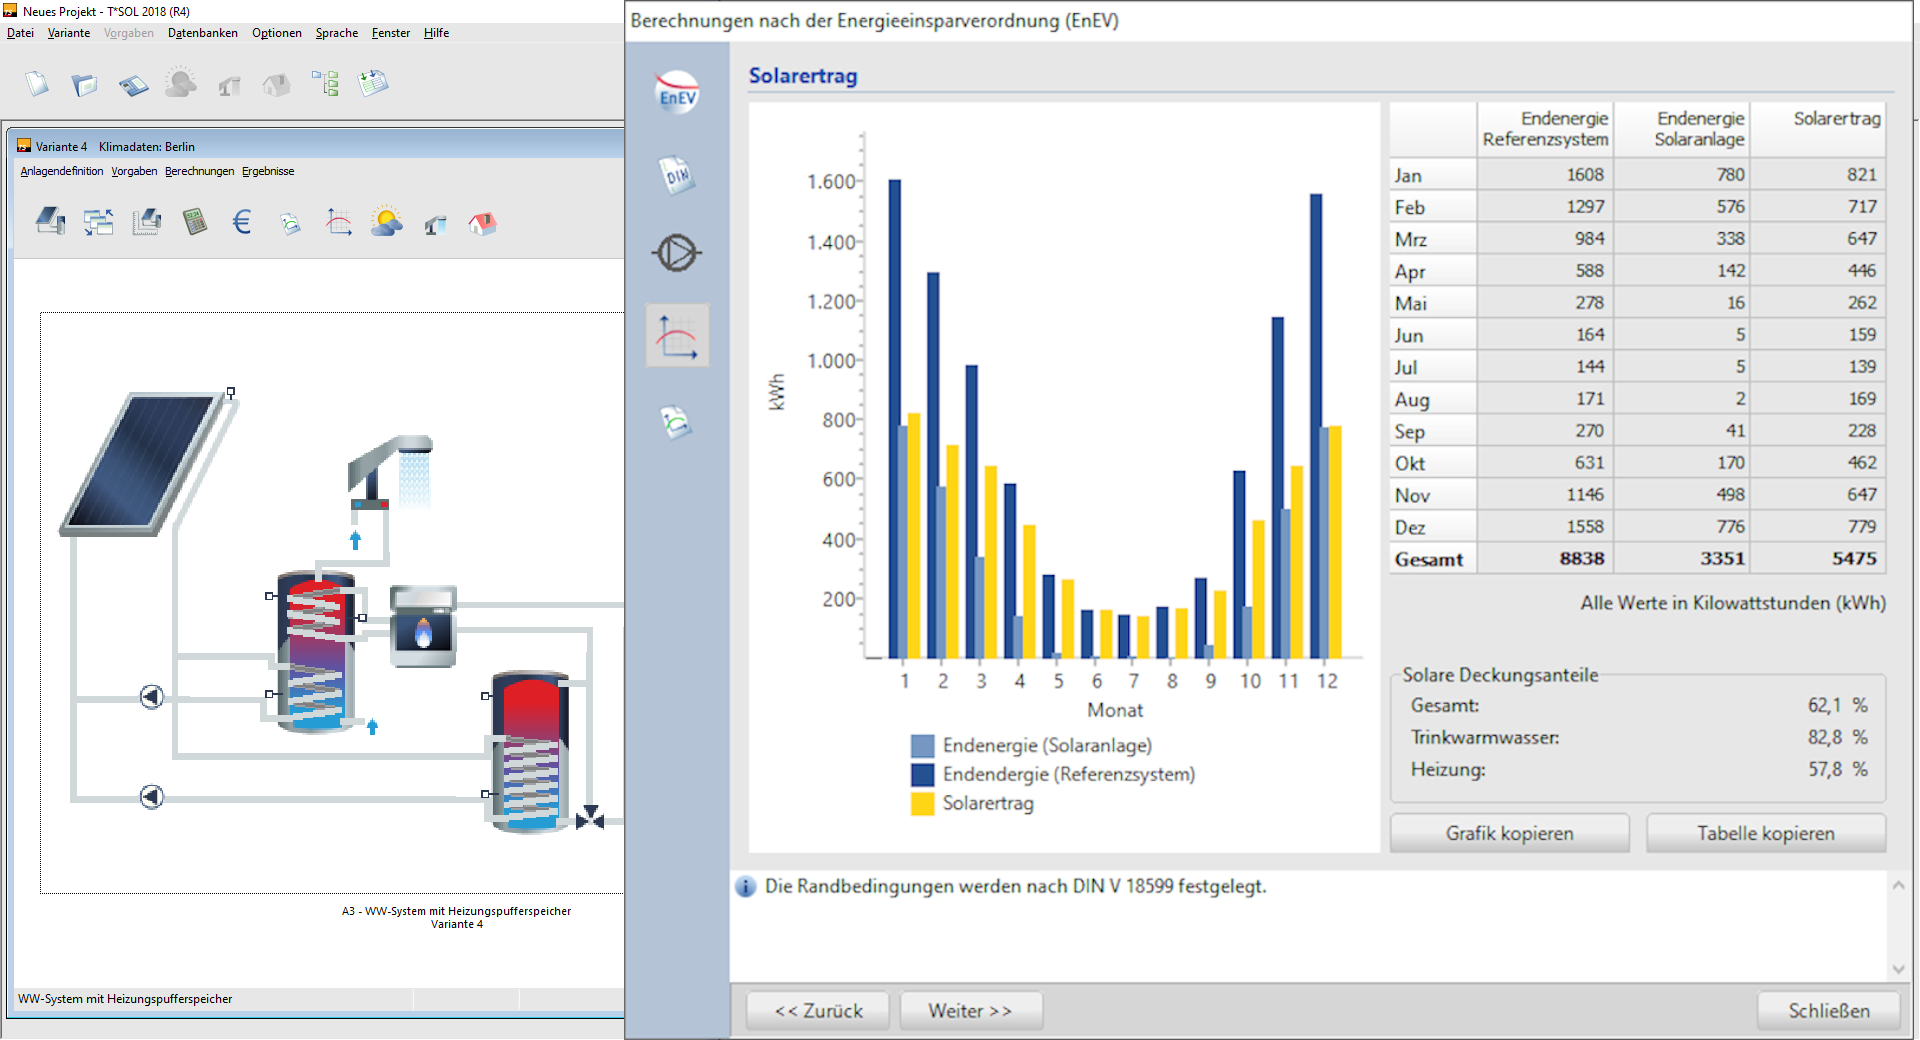Image resolution: width=1920 pixels, height=1040 pixels.
Task: Open the Datei menu
Action: coord(20,33)
